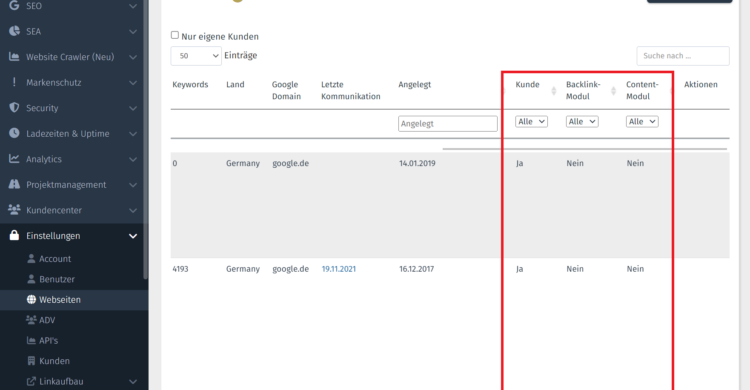Sort by the Keywords column header
Screen dimensions: 750x390
click(x=190, y=84)
